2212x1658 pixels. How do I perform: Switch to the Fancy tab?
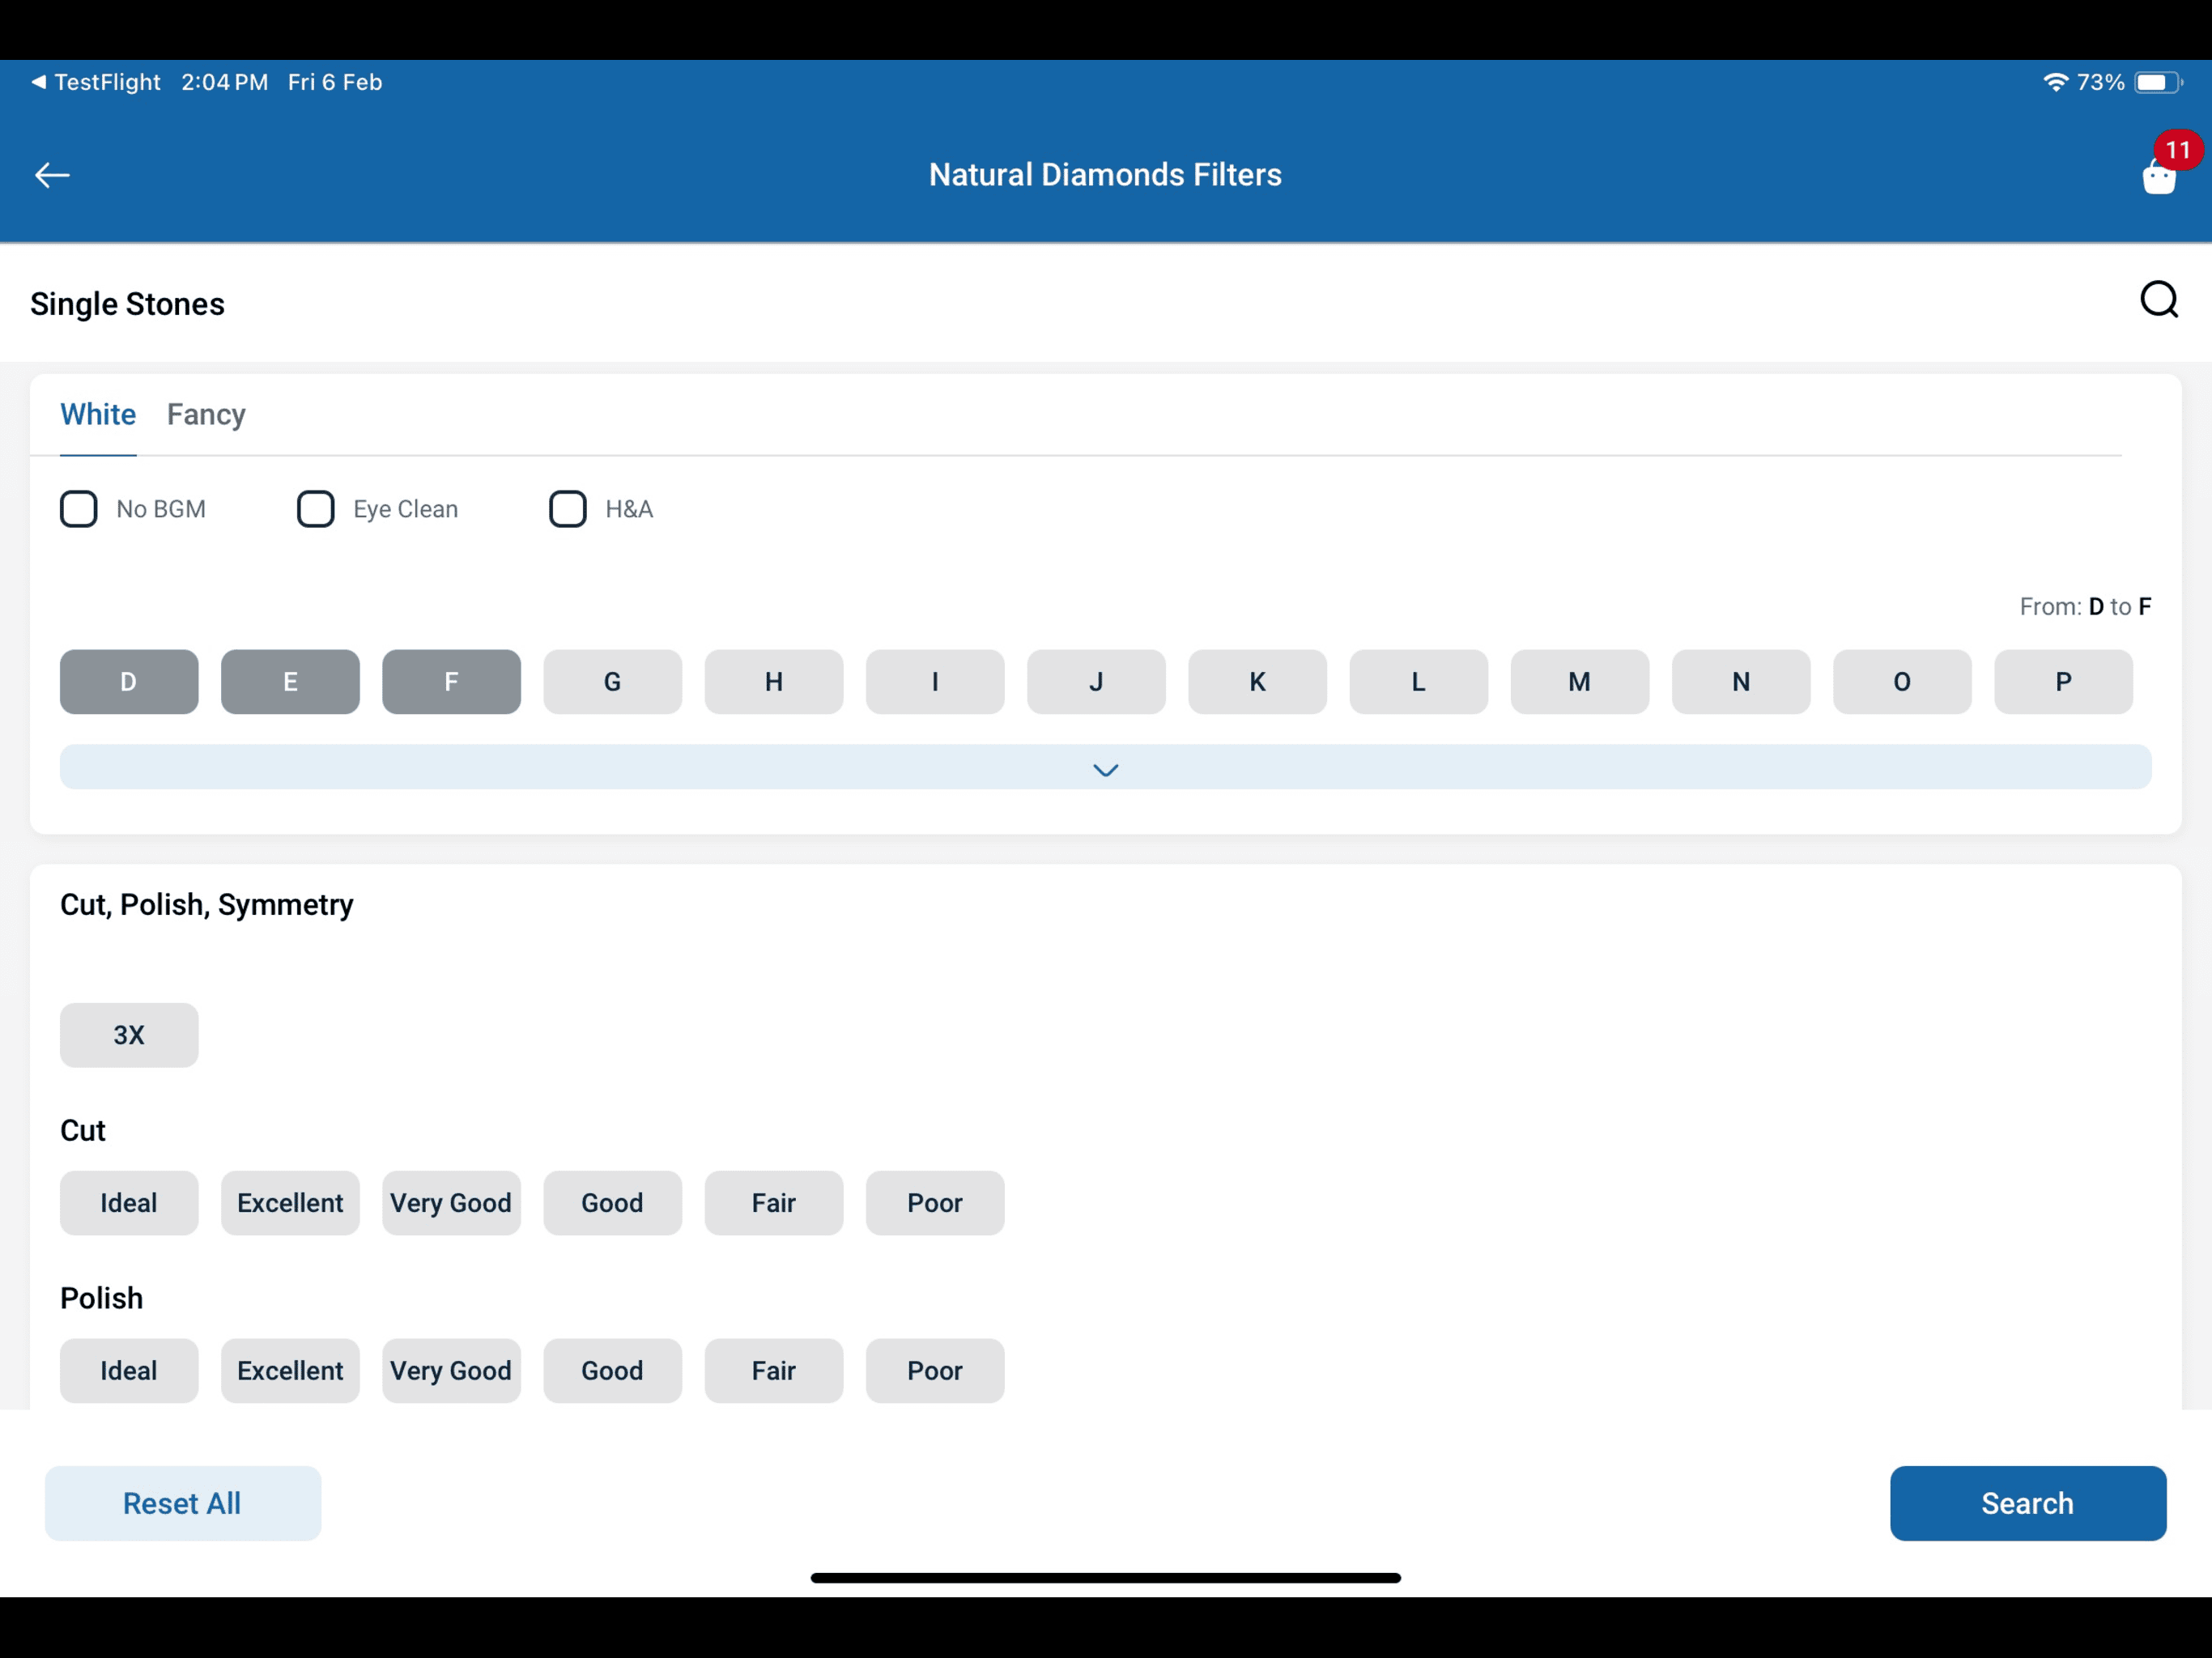click(x=206, y=414)
